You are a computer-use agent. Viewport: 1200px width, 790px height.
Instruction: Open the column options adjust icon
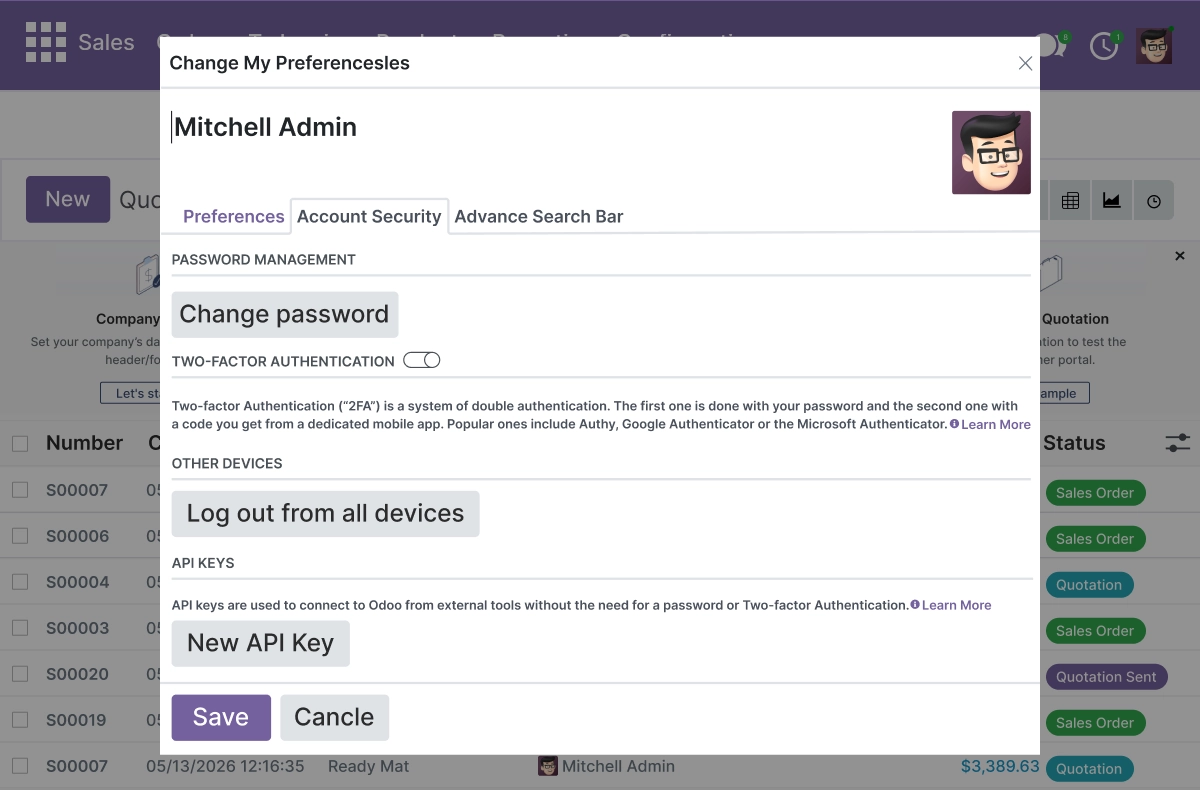coord(1178,443)
